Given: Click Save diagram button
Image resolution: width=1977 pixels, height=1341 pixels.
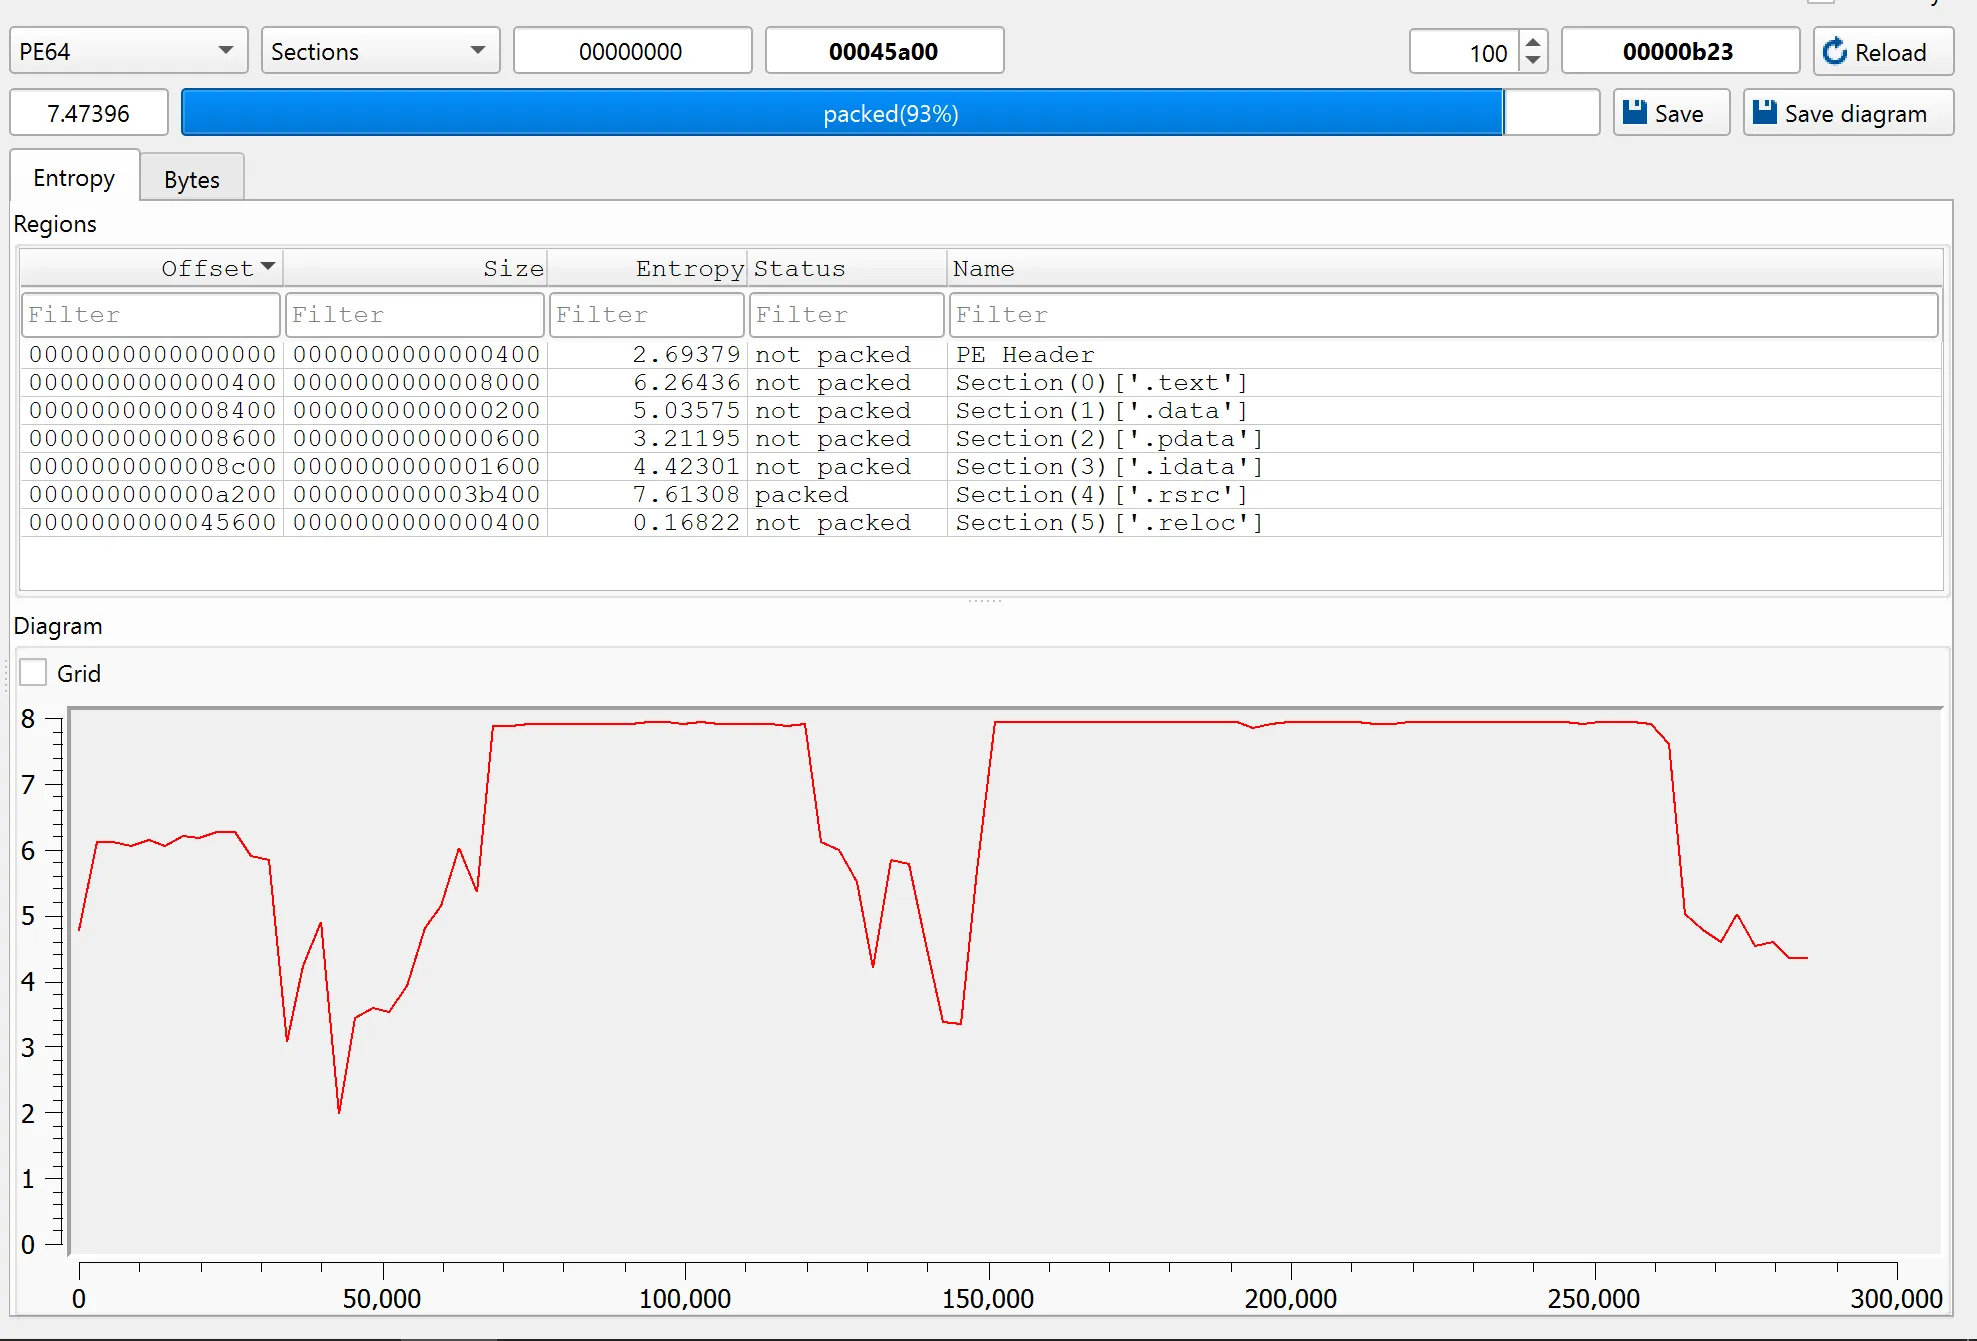Looking at the screenshot, I should pos(1847,113).
